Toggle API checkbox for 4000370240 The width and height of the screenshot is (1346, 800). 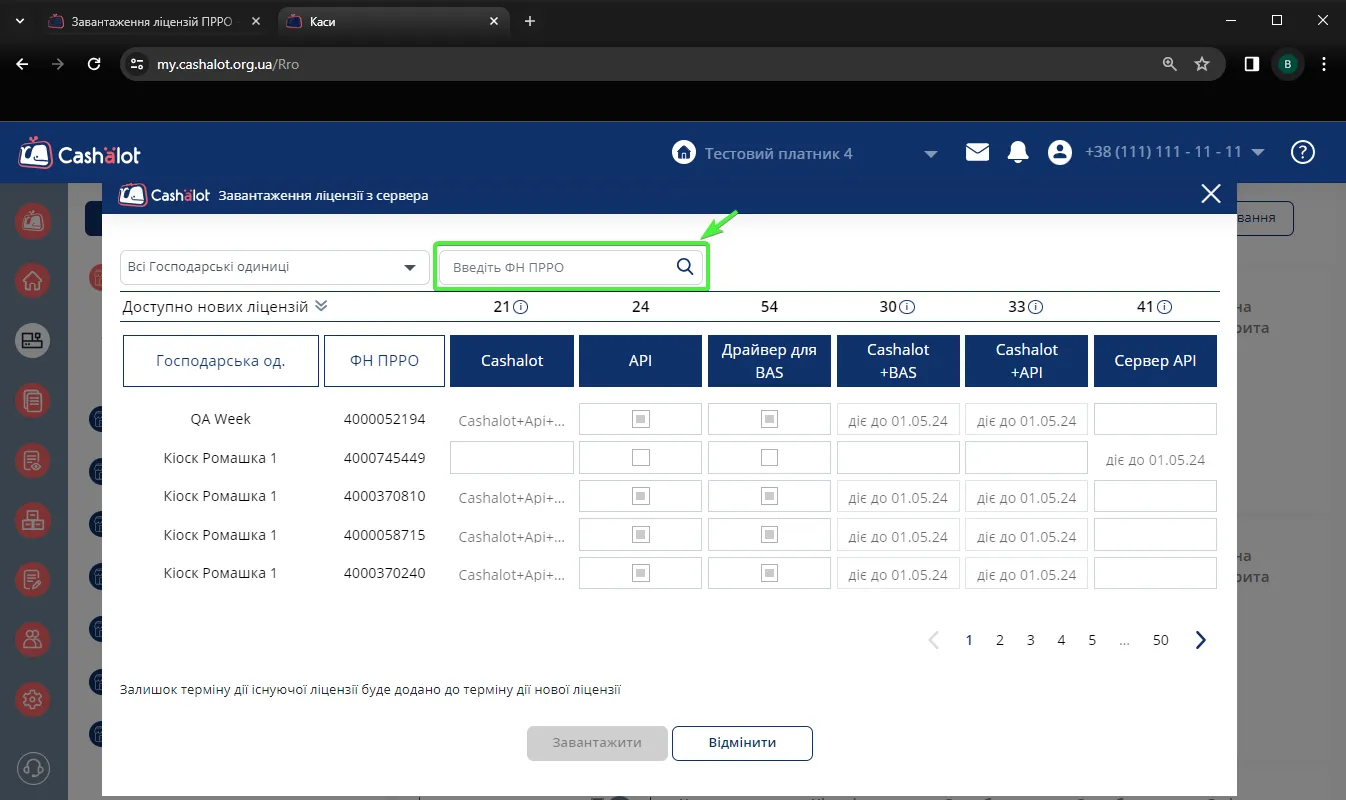tap(640, 573)
